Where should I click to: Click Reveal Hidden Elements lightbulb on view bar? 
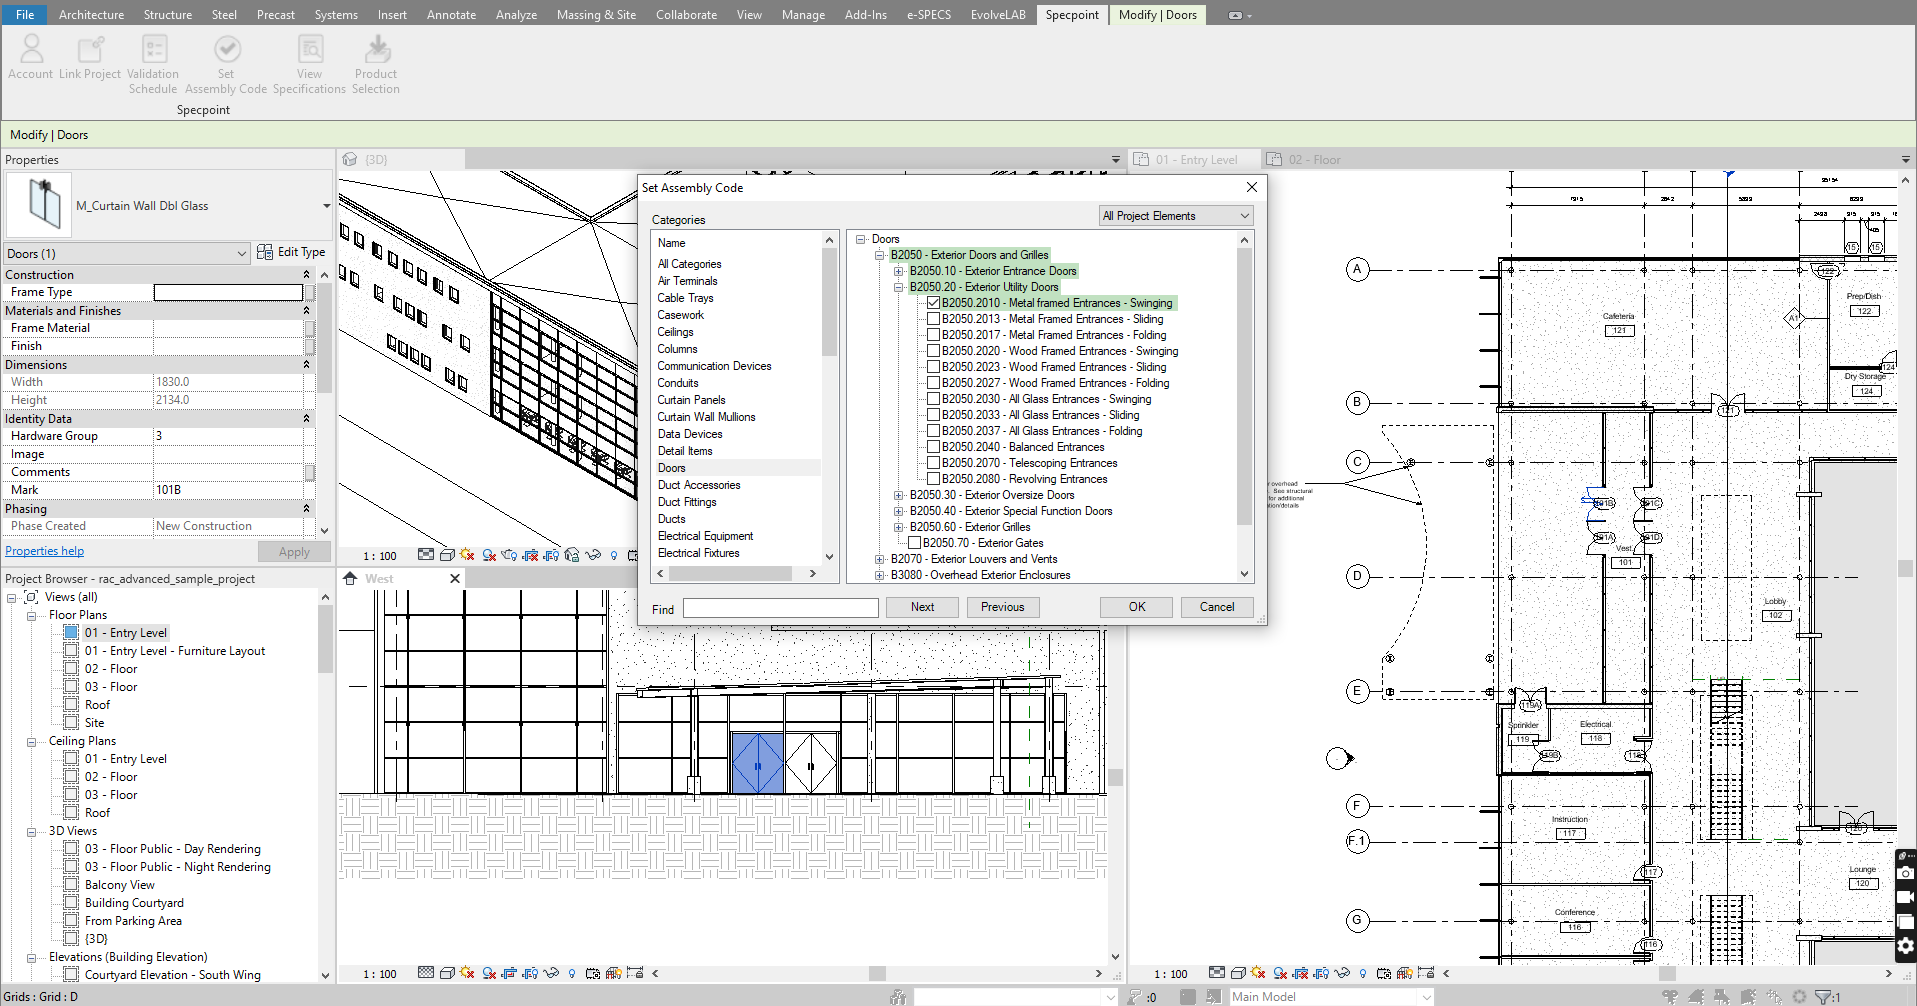(571, 972)
